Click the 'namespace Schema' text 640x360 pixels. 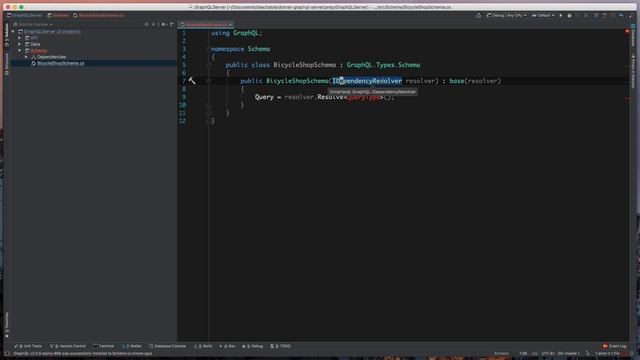tap(240, 49)
